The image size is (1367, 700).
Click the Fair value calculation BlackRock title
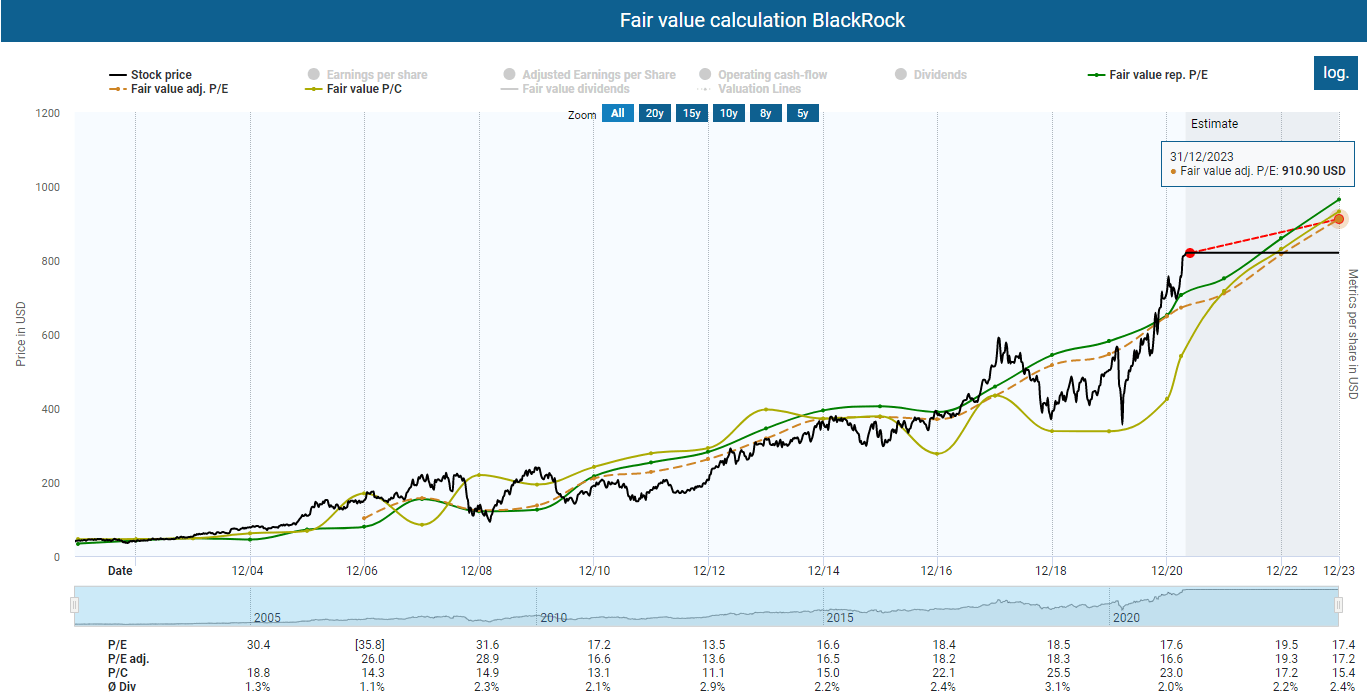tap(762, 21)
